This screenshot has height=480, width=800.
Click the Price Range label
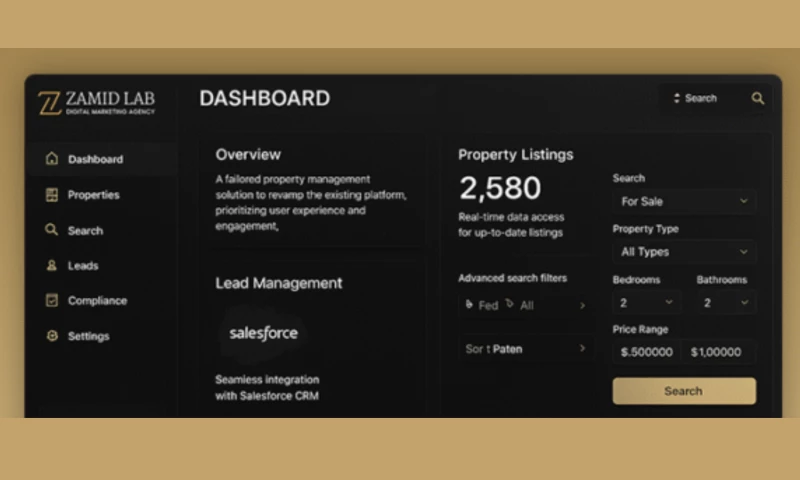pyautogui.click(x=640, y=330)
